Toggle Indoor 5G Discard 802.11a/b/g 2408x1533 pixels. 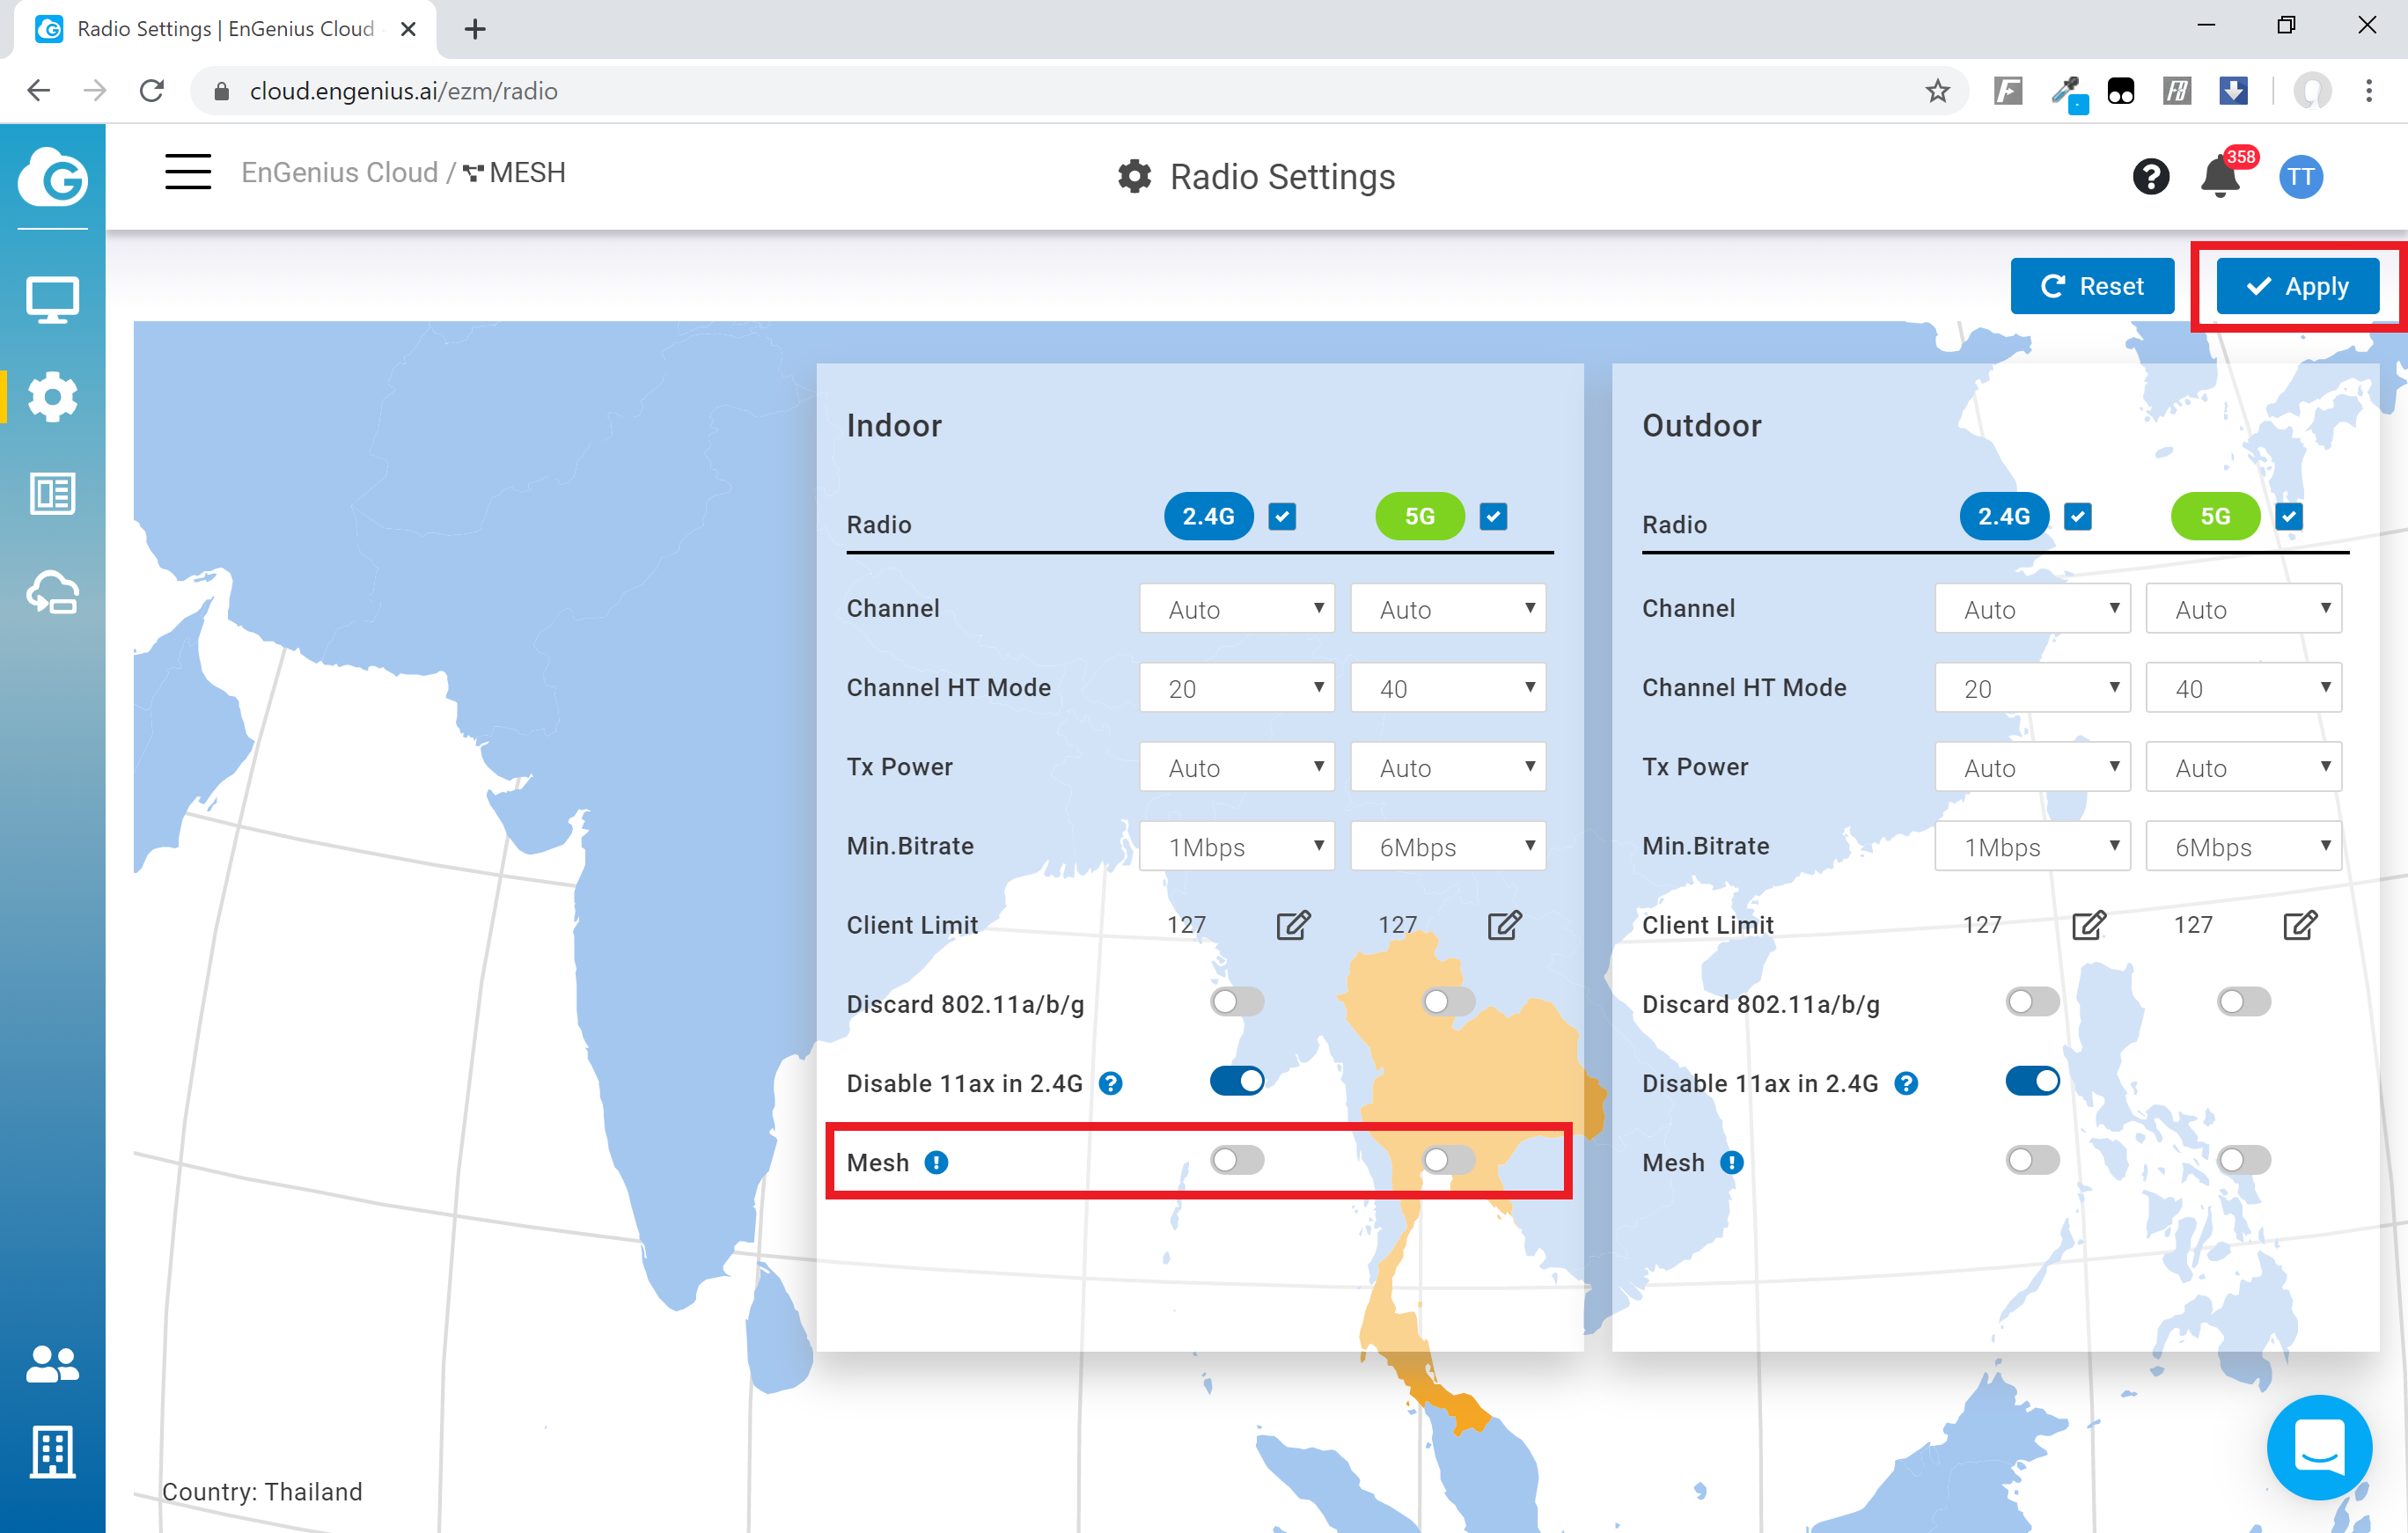tap(1448, 1001)
